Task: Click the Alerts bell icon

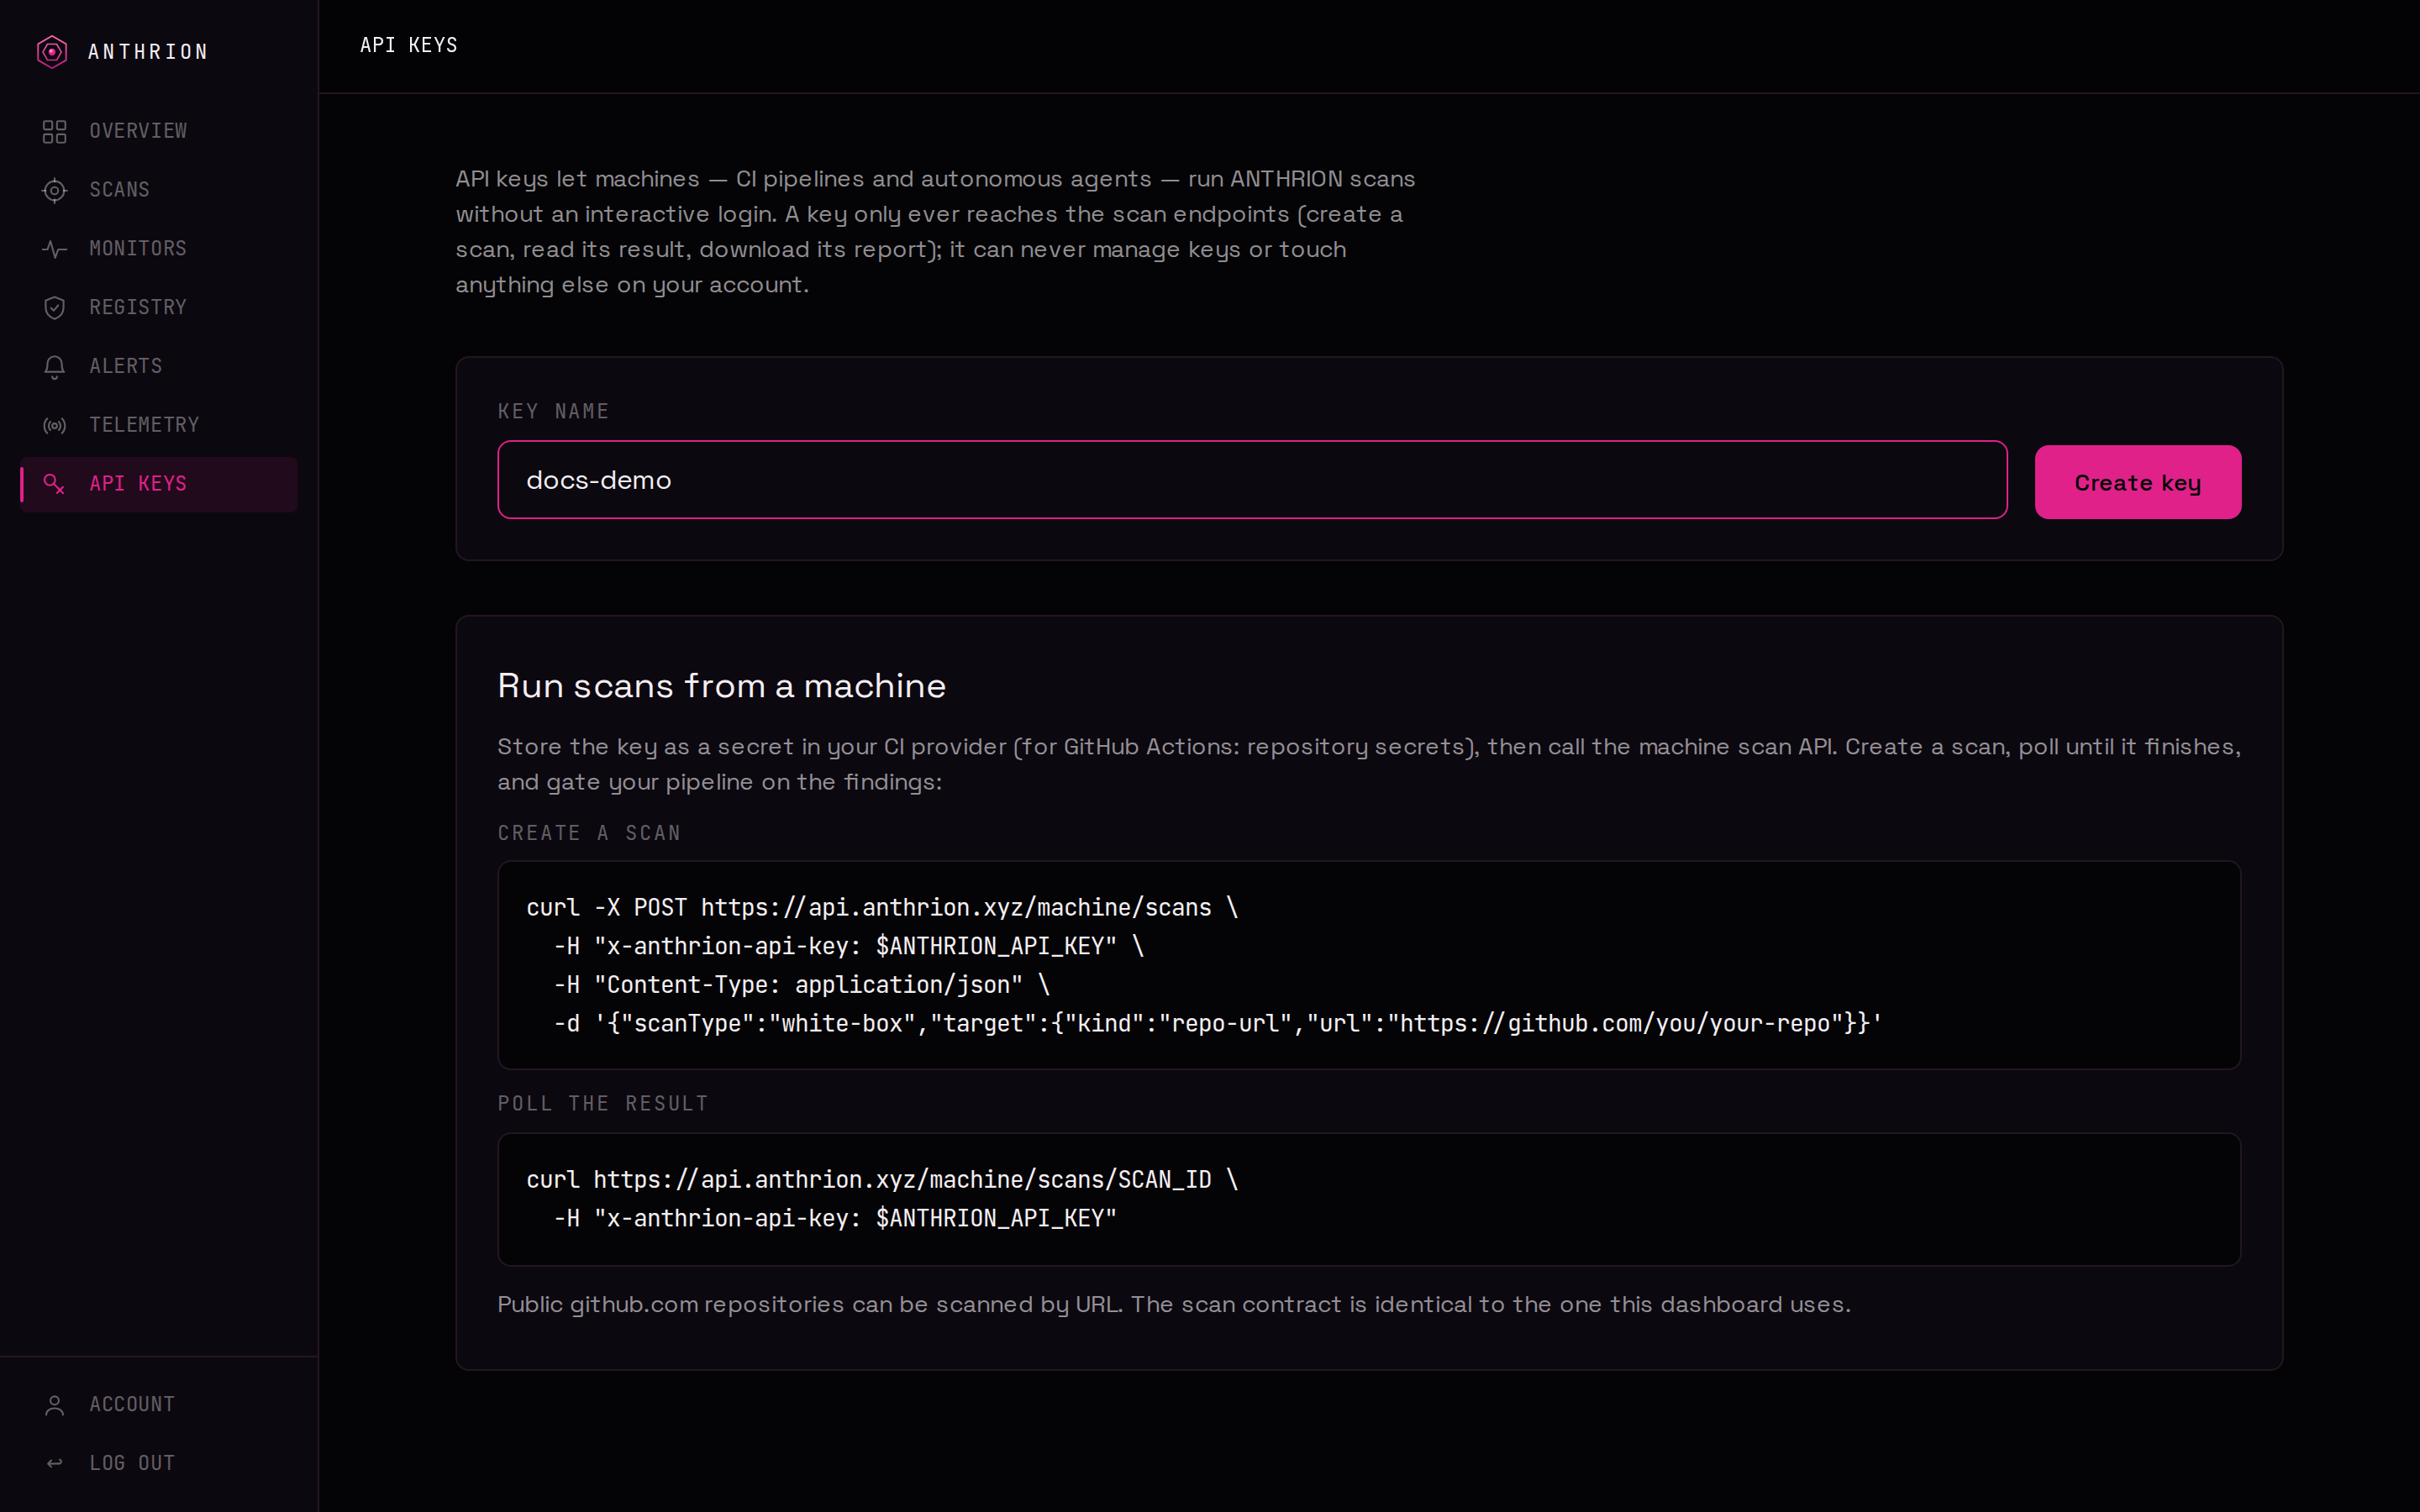Action: coord(55,367)
